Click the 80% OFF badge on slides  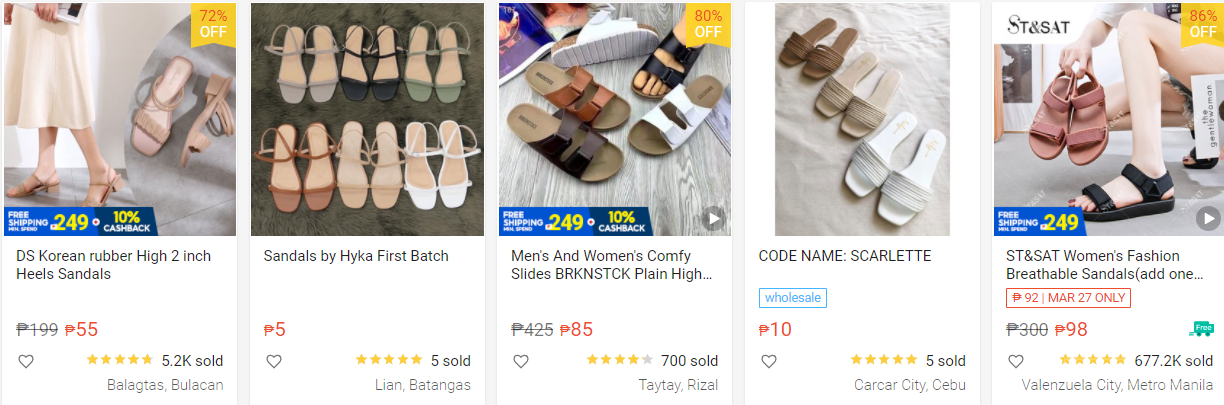click(708, 24)
